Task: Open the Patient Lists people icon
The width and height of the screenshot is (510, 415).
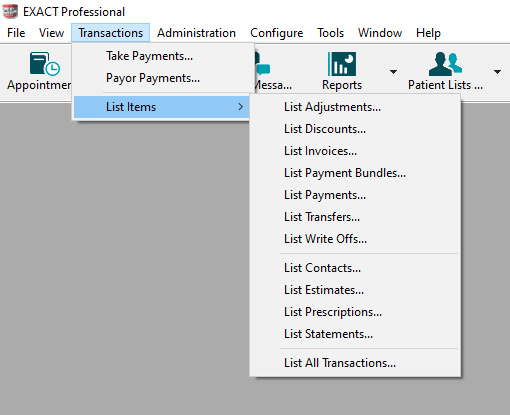Action: point(445,64)
